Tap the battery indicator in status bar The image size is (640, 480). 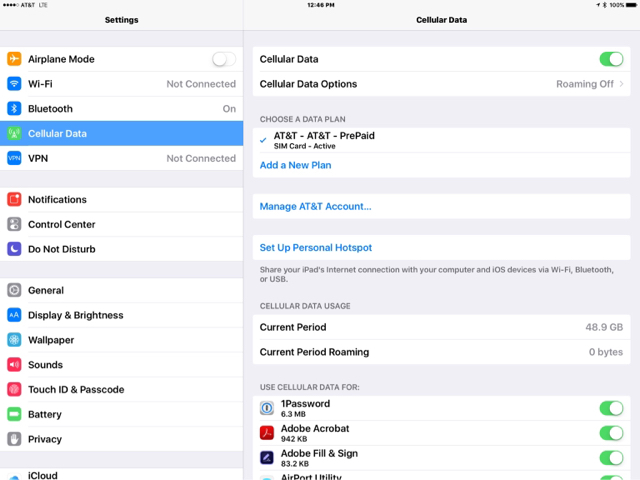point(631,5)
